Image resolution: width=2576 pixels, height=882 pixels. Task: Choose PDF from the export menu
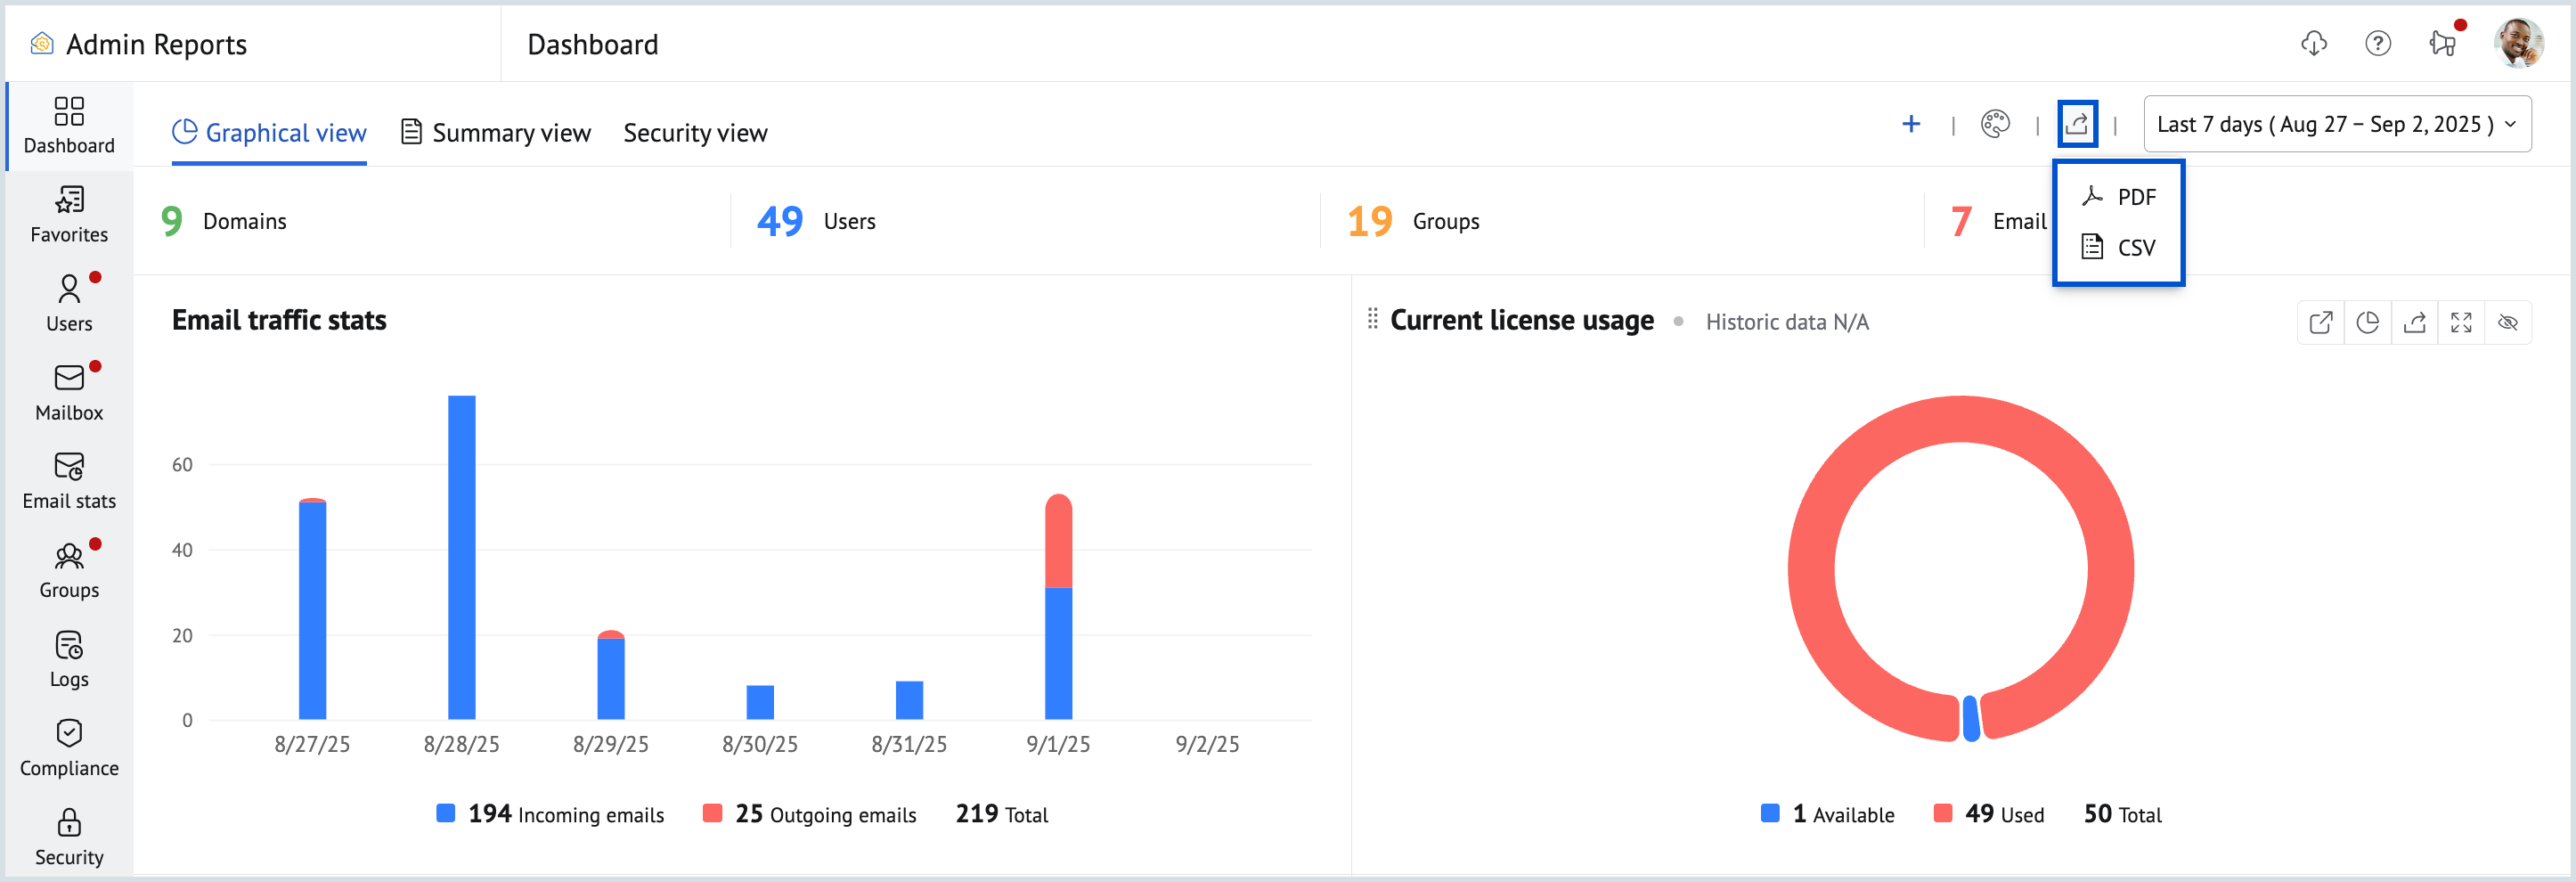click(2118, 197)
